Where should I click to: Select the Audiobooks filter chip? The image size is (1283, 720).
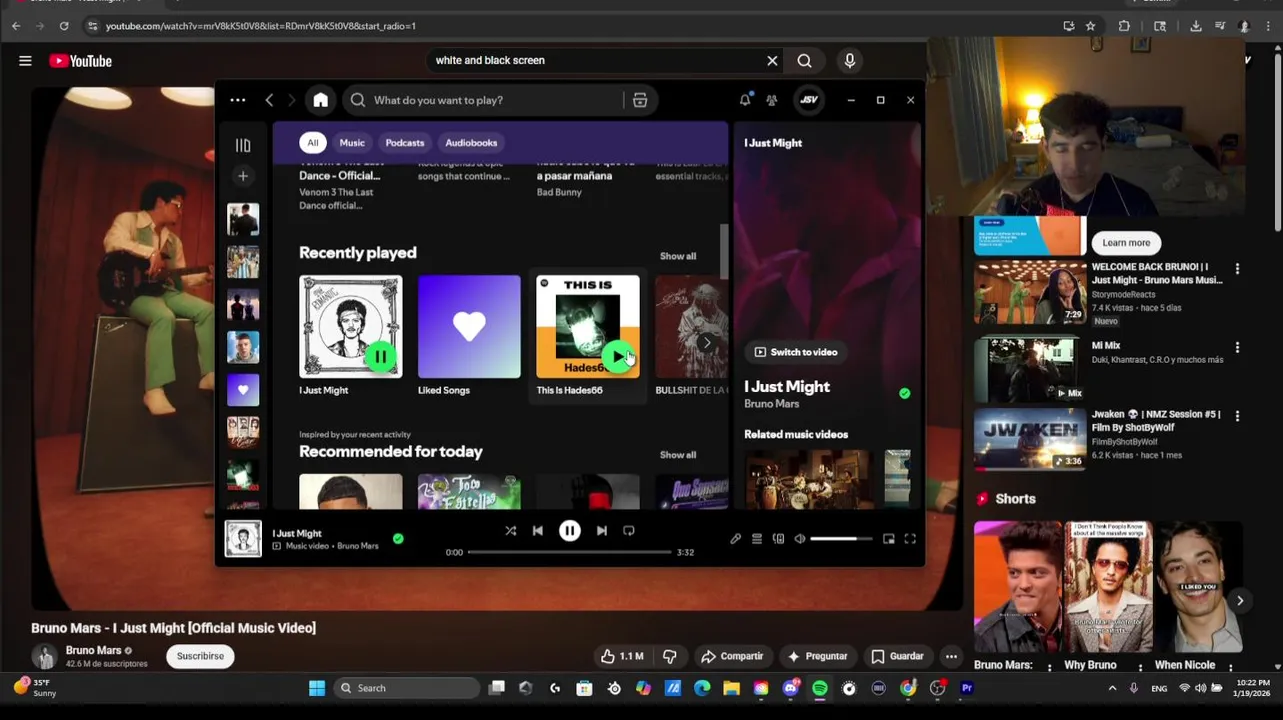(471, 143)
